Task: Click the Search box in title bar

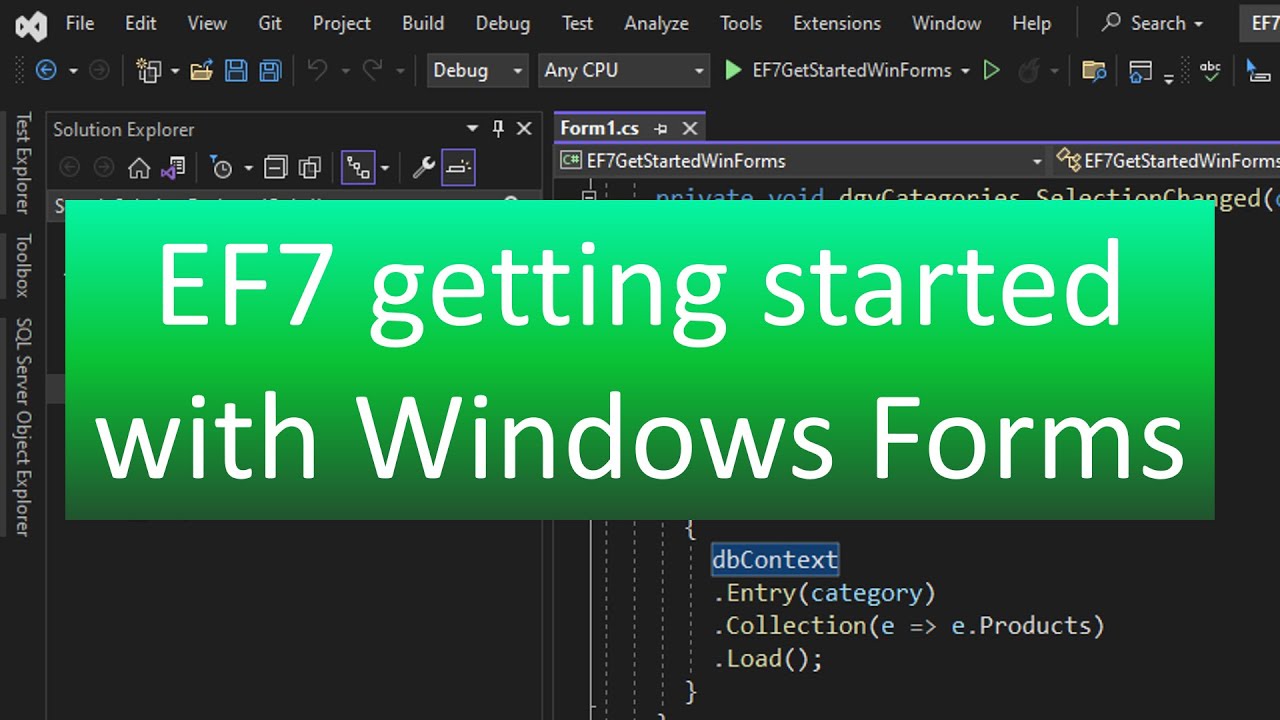Action: point(1151,23)
